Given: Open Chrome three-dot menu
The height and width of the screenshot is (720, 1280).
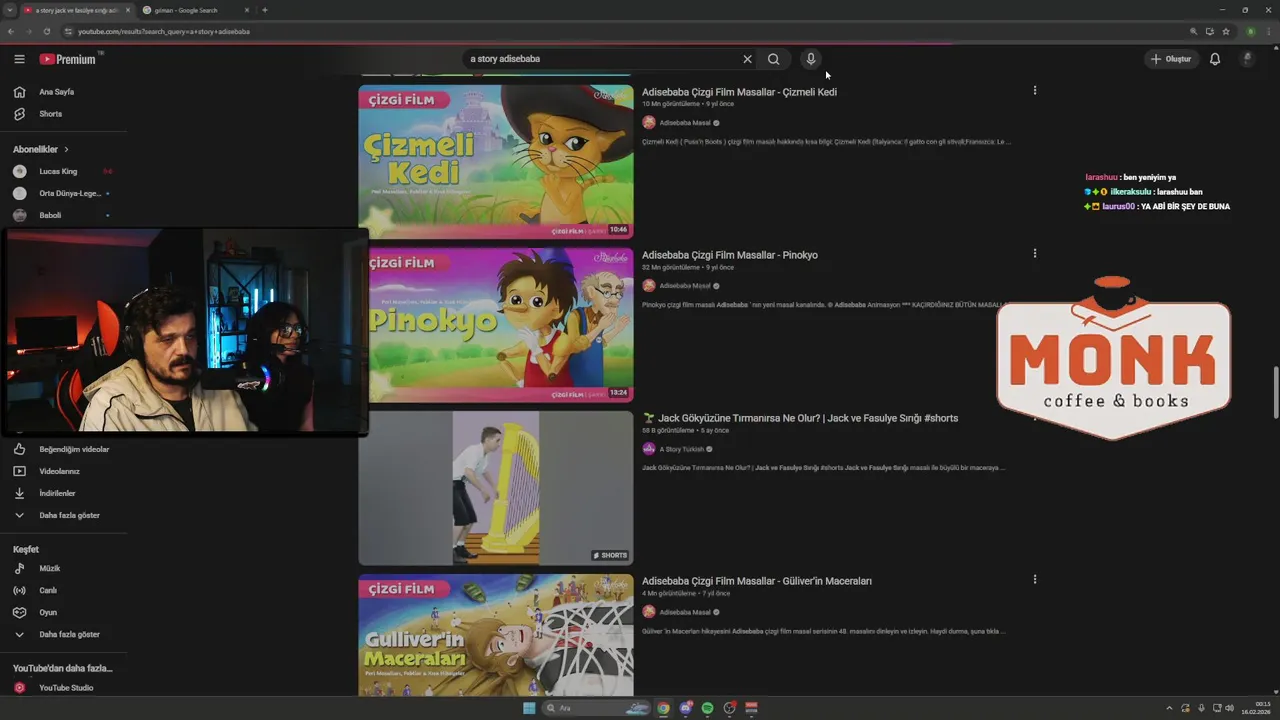Looking at the screenshot, I should pyautogui.click(x=1269, y=31).
